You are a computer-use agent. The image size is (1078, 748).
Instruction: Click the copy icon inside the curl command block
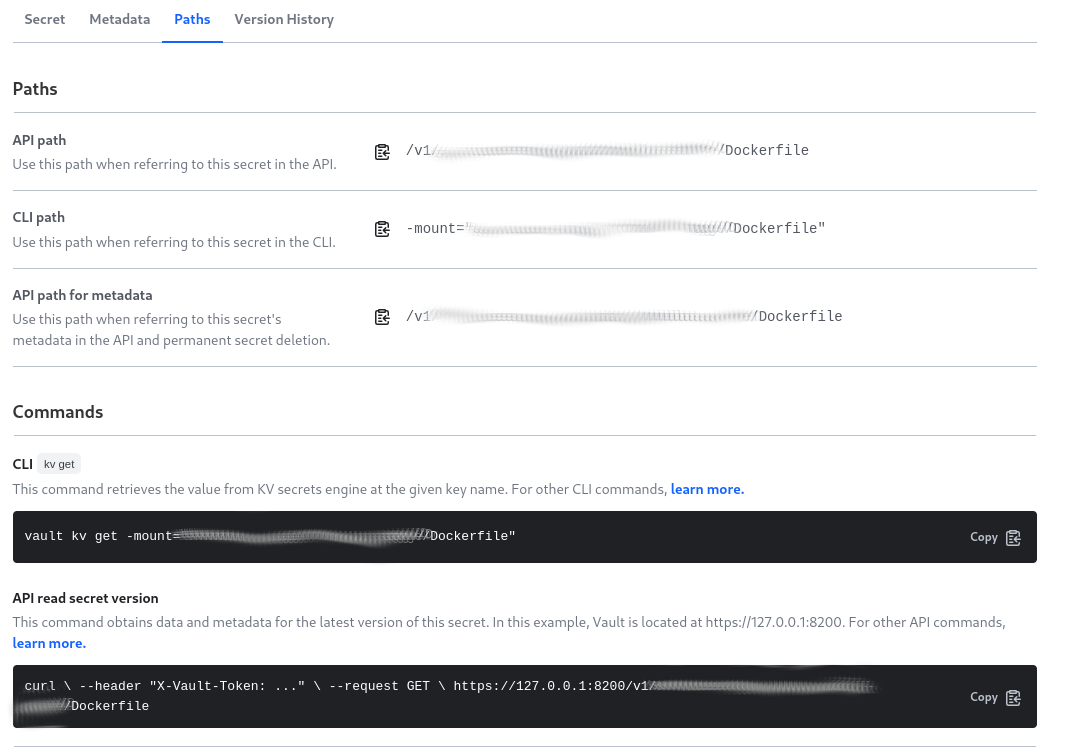(1012, 697)
